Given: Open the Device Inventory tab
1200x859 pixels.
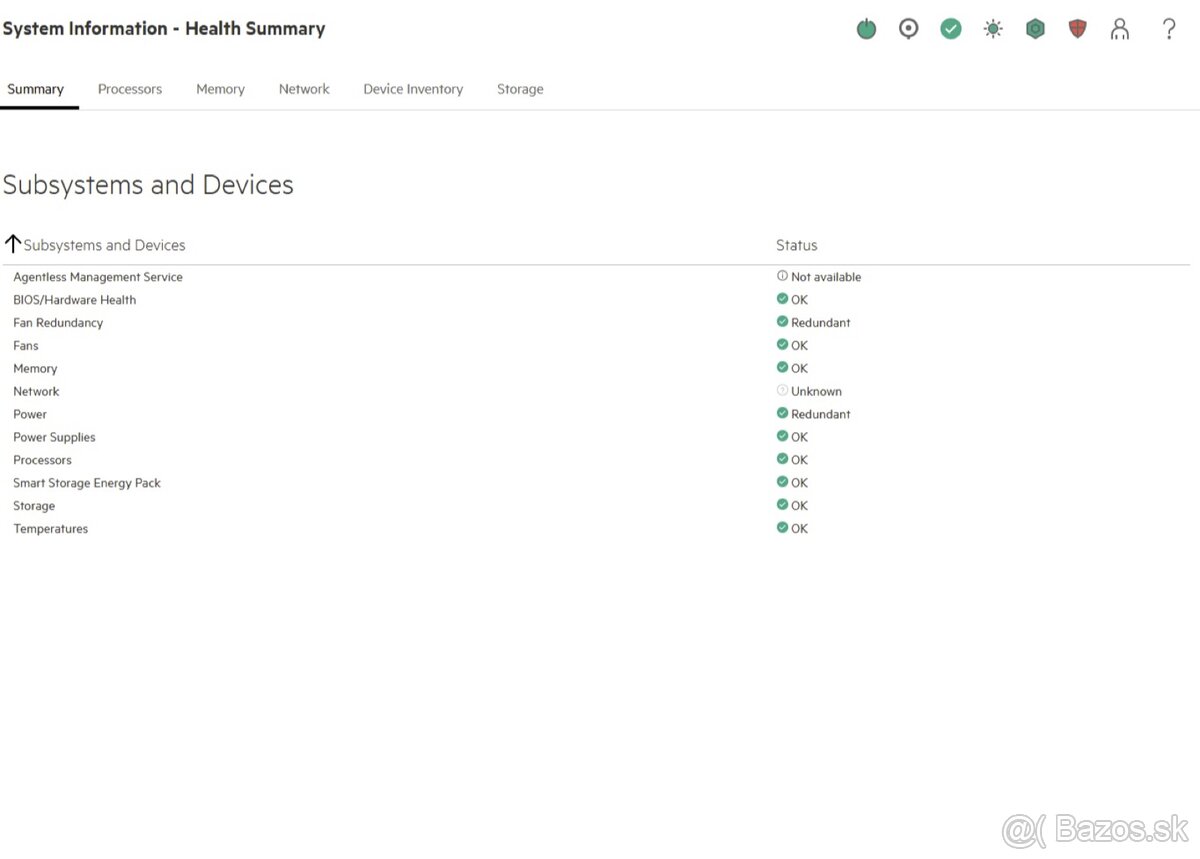Looking at the screenshot, I should tap(413, 89).
